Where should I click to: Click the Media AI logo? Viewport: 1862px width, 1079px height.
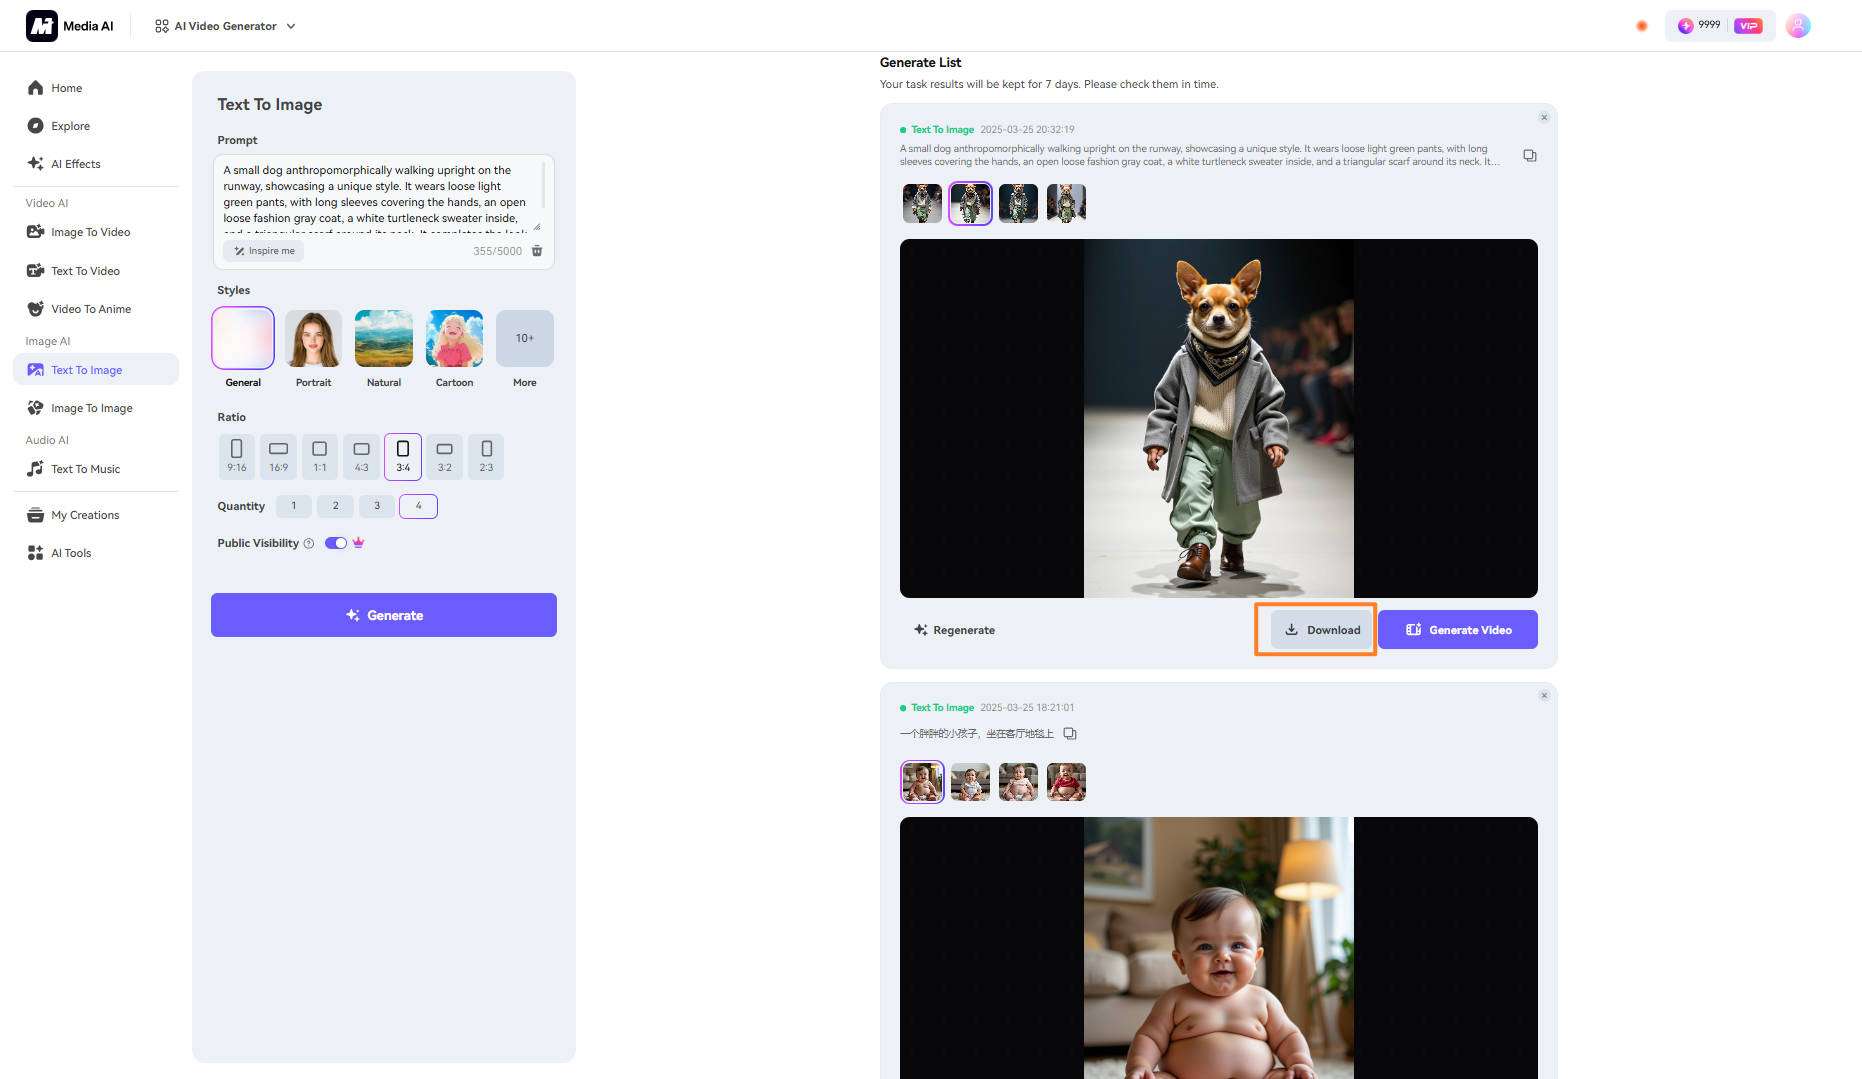pyautogui.click(x=42, y=26)
